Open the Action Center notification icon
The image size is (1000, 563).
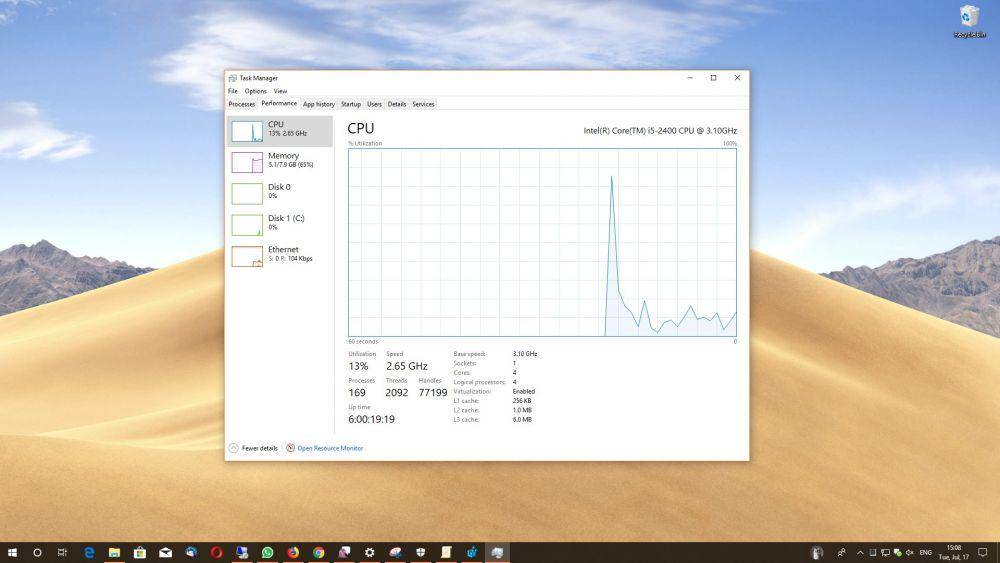pyautogui.click(x=983, y=553)
